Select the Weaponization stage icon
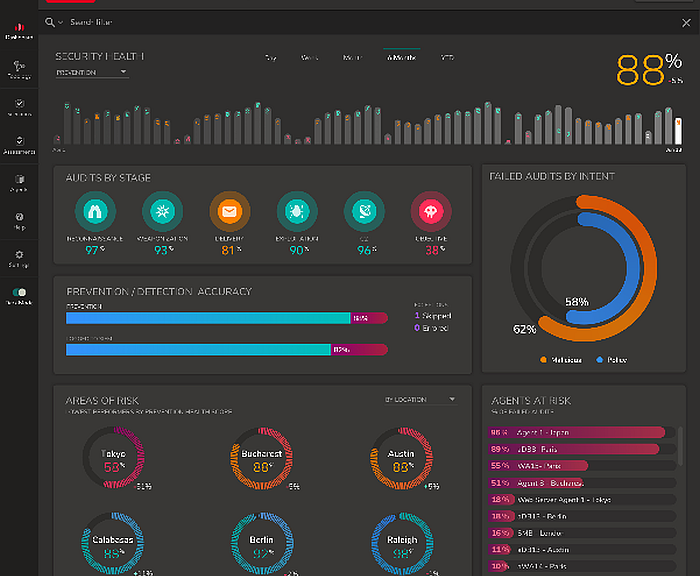 pos(161,211)
